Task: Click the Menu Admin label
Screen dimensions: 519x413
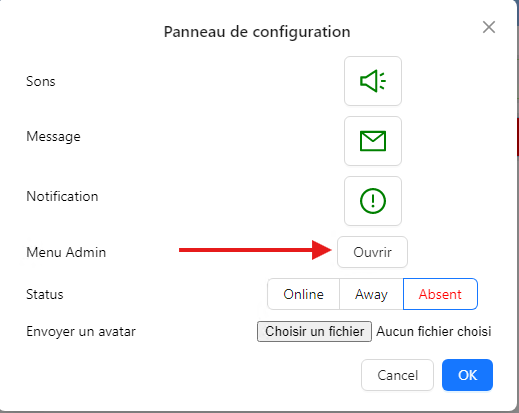Action: pyautogui.click(x=66, y=252)
